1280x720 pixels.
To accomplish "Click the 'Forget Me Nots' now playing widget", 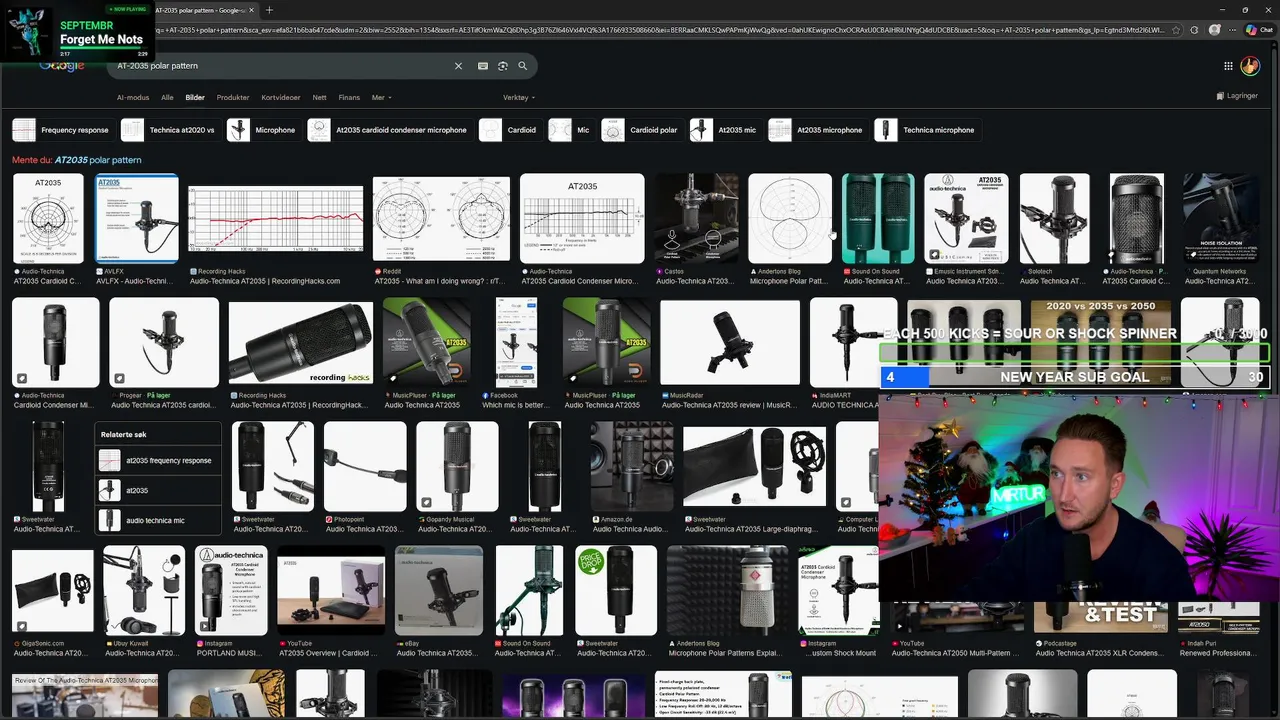I will [x=78, y=32].
